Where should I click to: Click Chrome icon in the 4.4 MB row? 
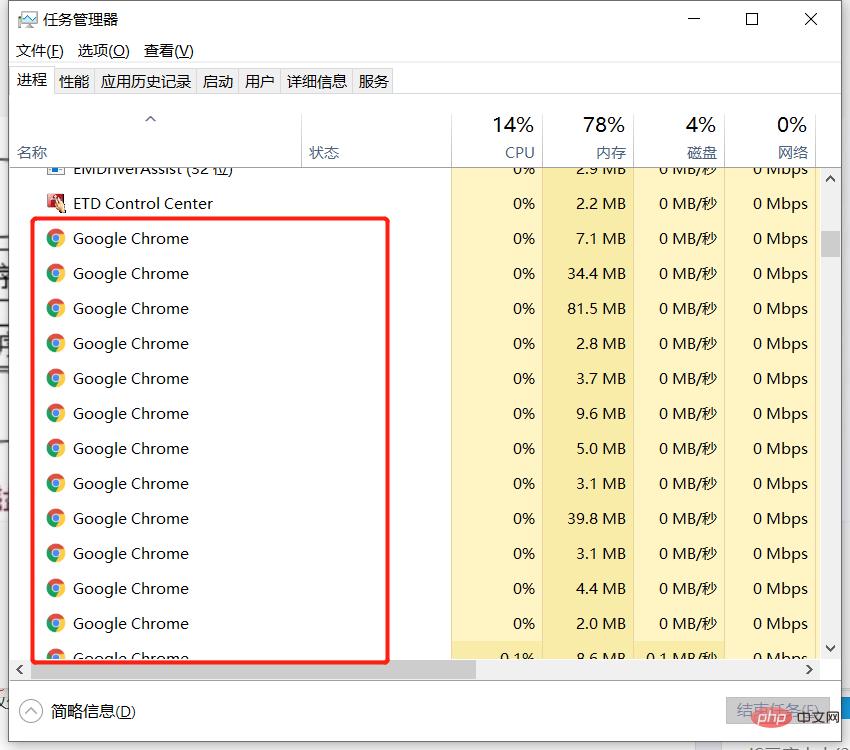tap(56, 589)
